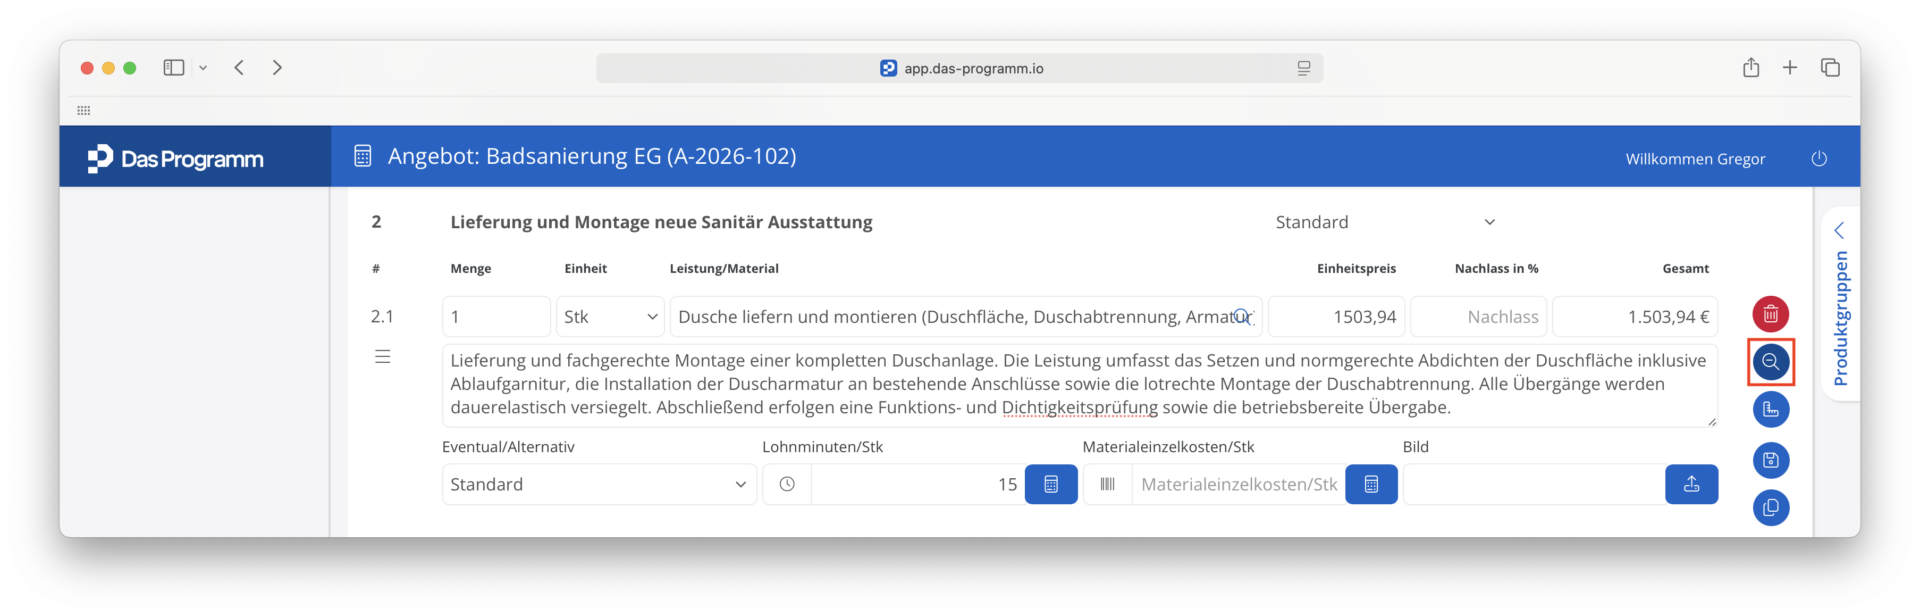Click the highlighted magnifier search icon

click(x=1770, y=362)
